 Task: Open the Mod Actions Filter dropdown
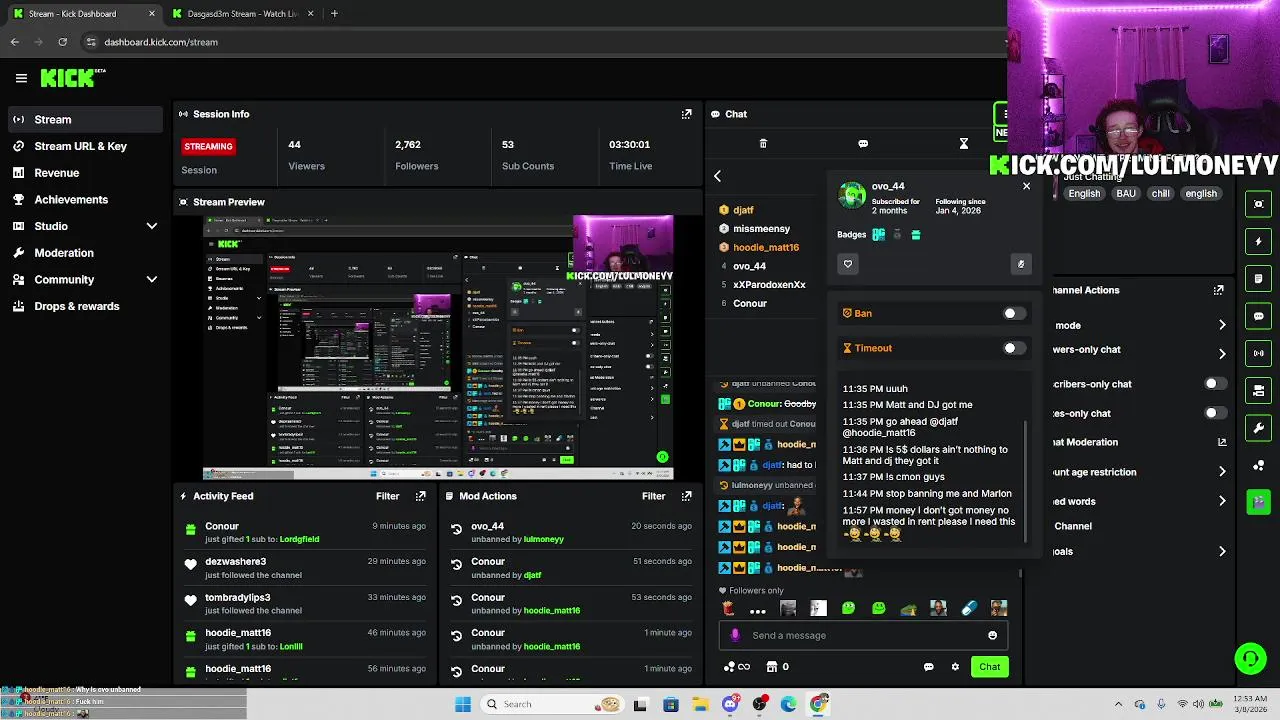point(653,496)
